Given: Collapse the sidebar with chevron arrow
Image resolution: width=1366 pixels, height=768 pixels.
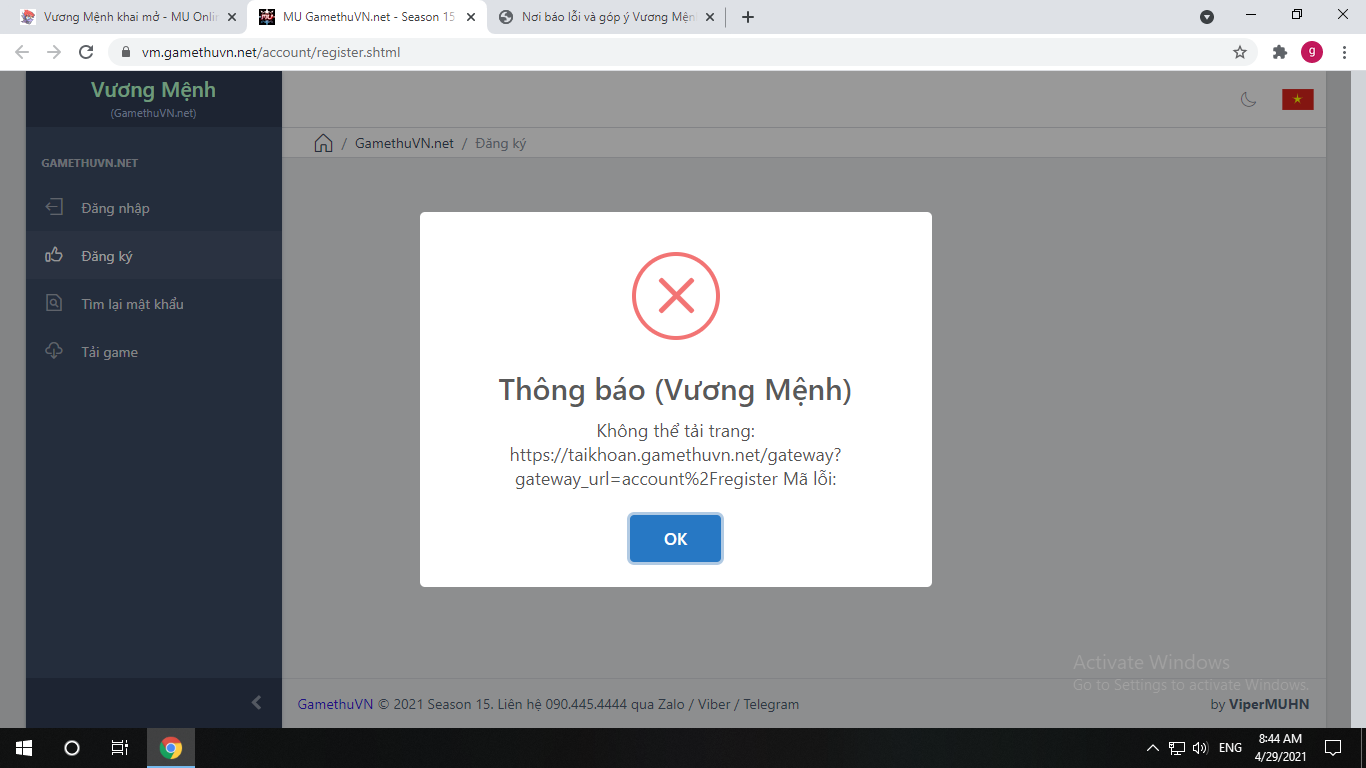Looking at the screenshot, I should click(x=256, y=702).
